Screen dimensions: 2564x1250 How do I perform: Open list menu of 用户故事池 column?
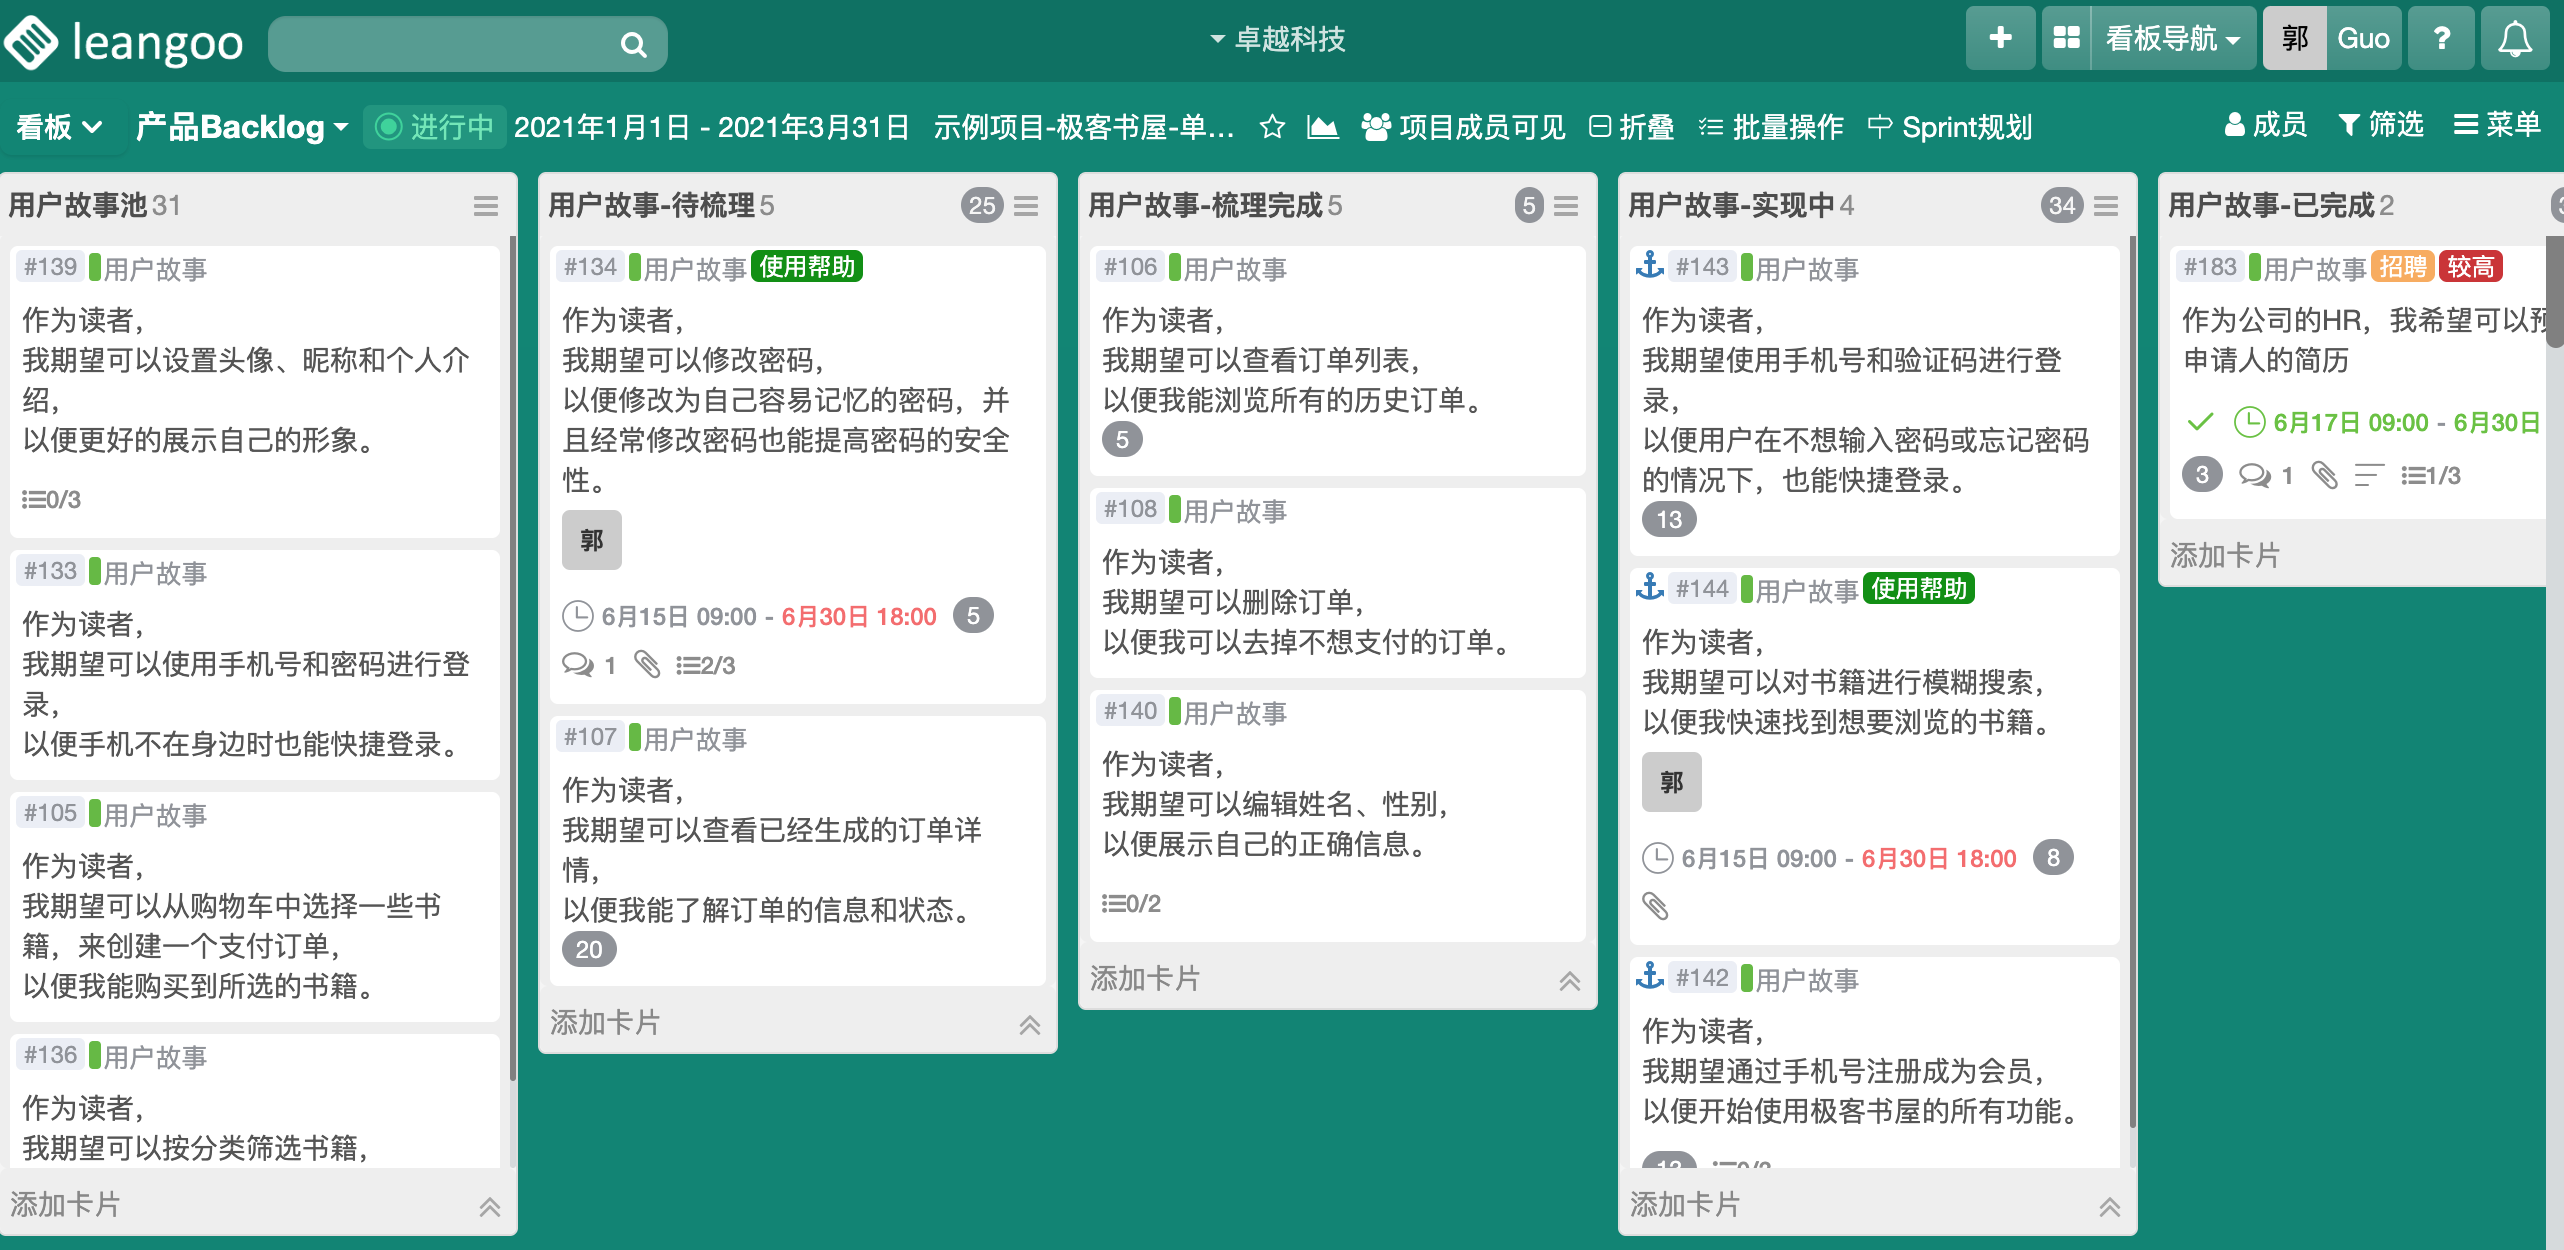coord(486,206)
